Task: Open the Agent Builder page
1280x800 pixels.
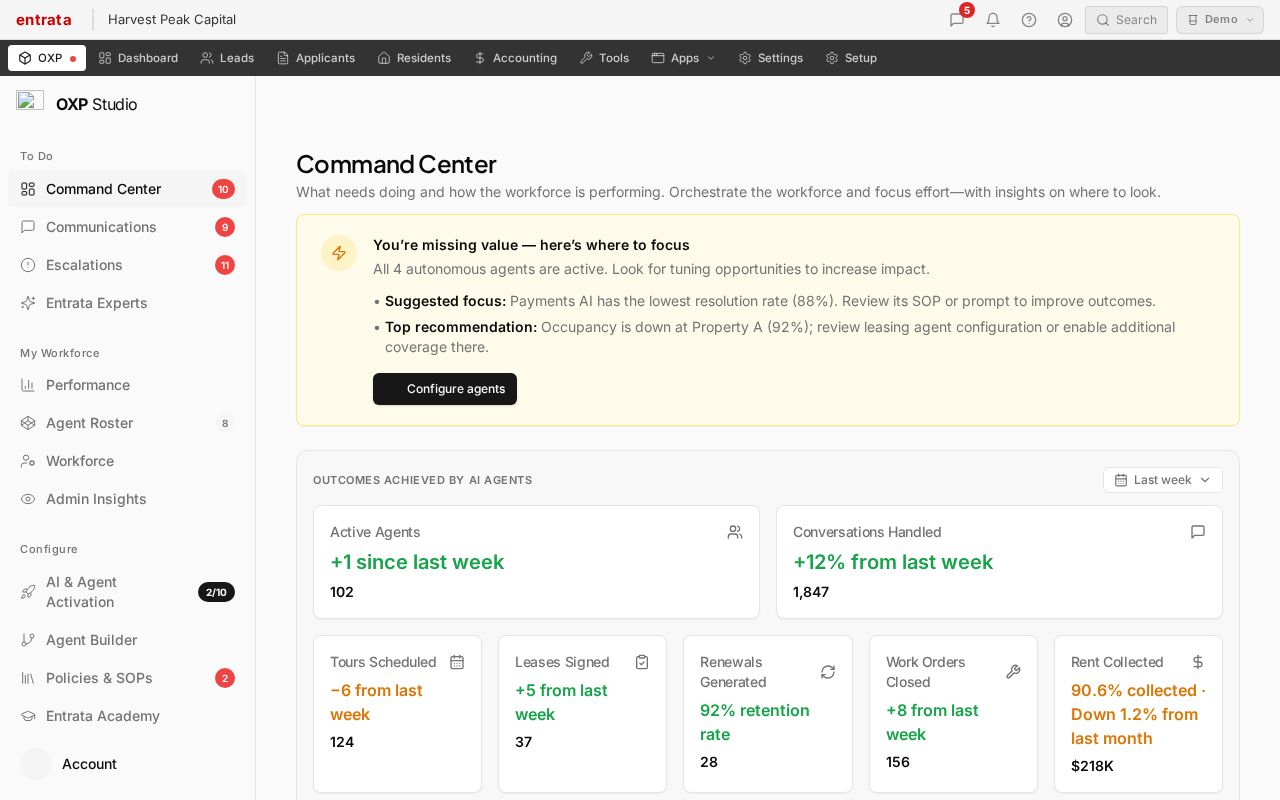Action: tap(127, 640)
